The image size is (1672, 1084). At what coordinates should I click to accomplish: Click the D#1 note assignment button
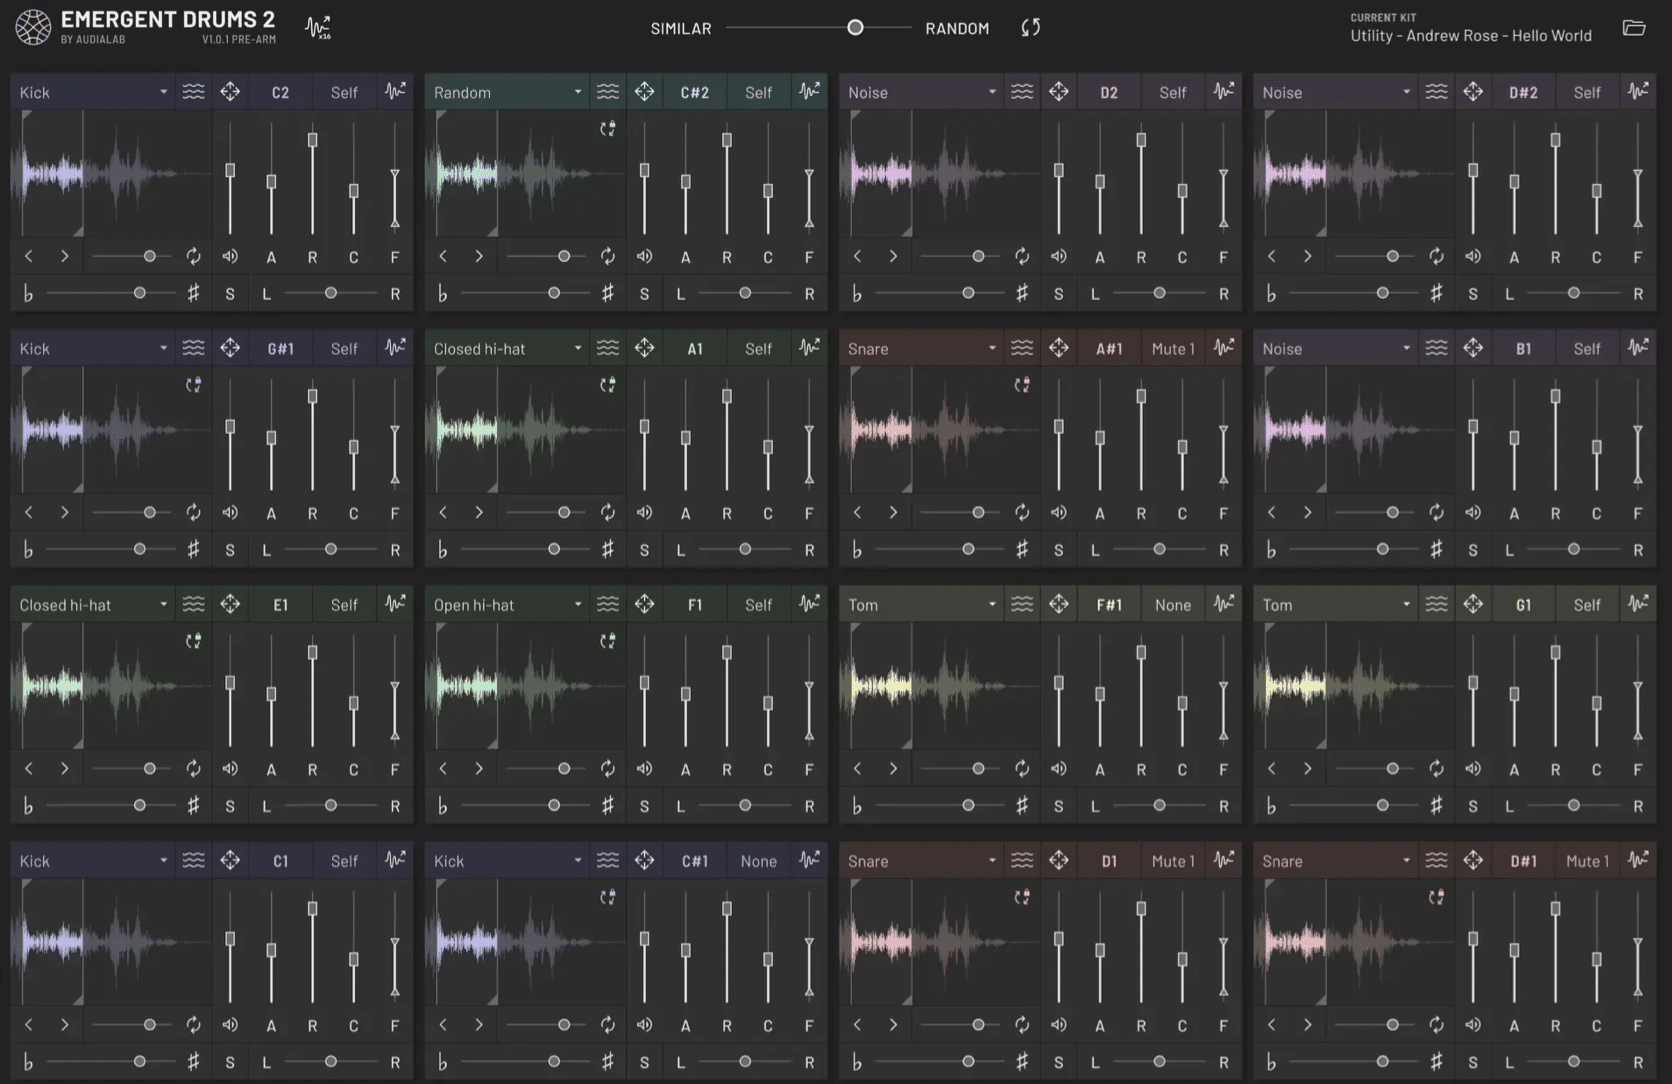click(1523, 860)
